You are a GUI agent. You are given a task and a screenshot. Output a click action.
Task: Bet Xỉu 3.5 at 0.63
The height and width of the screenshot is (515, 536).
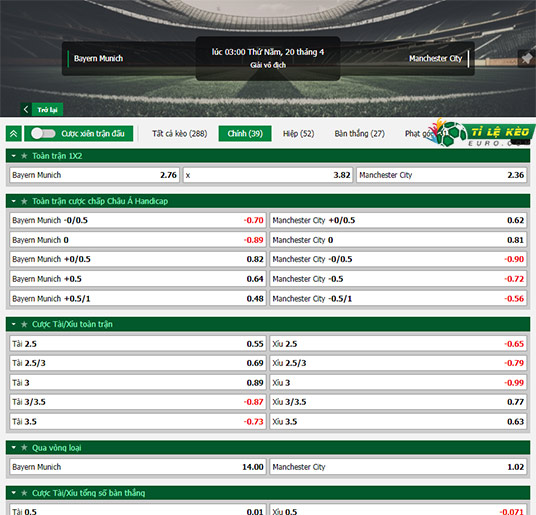[398, 421]
